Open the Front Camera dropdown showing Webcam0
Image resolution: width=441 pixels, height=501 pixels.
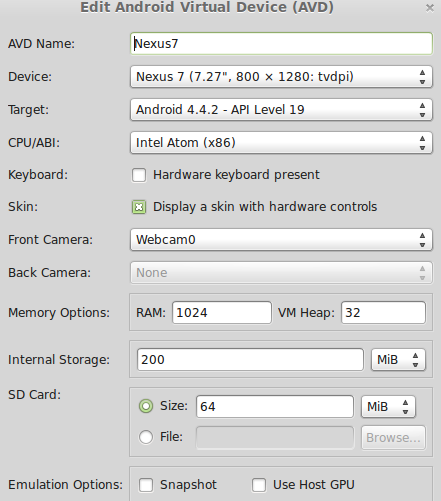tap(281, 240)
